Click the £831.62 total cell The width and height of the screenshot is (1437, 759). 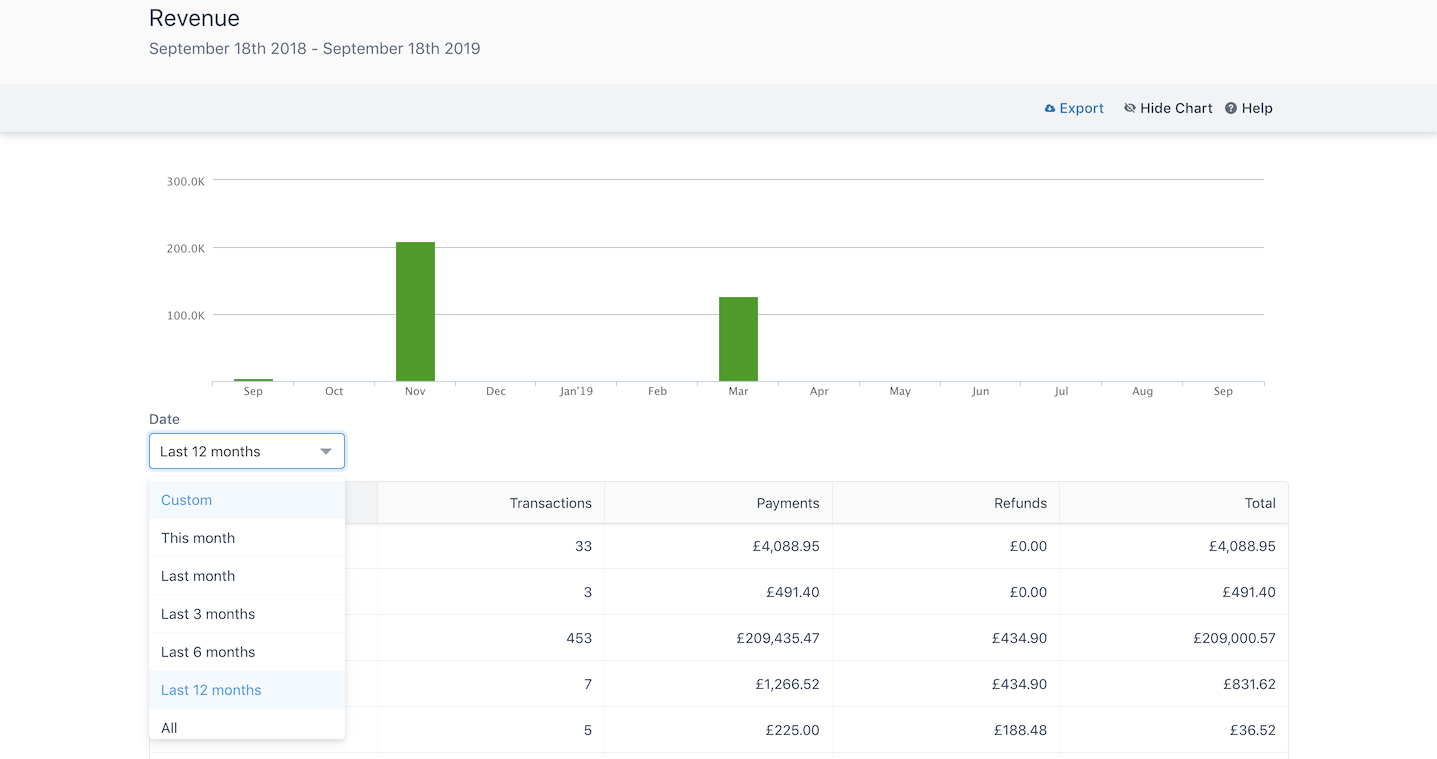[x=1174, y=684]
